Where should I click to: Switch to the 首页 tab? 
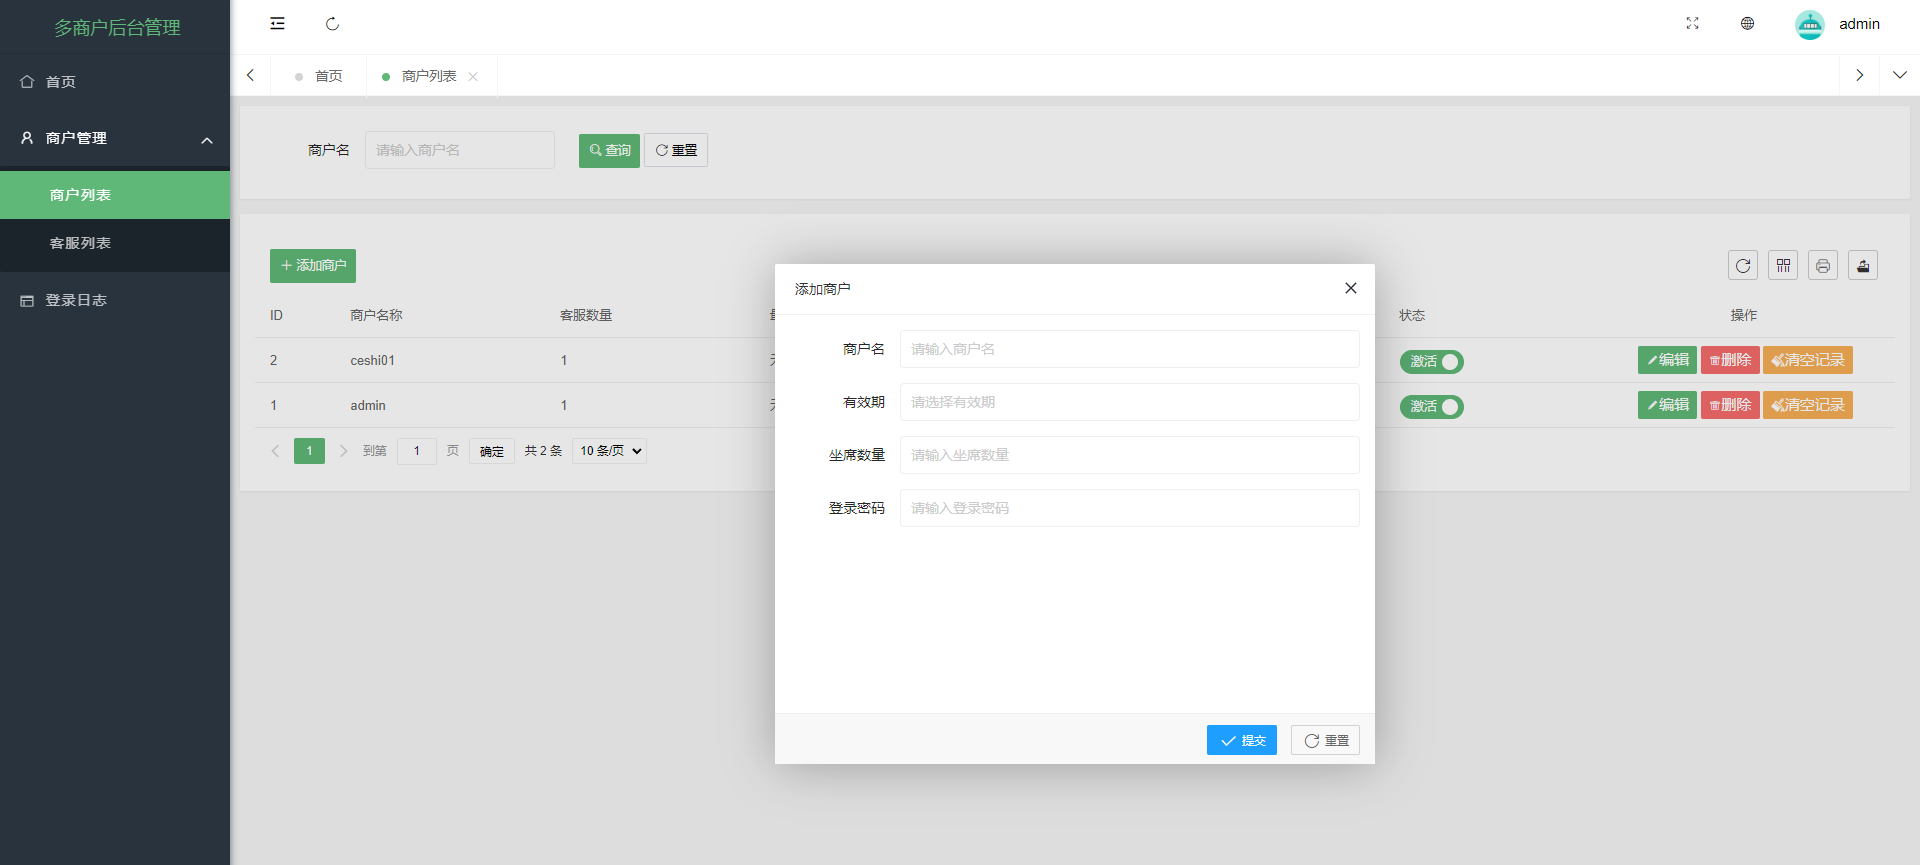click(319, 76)
